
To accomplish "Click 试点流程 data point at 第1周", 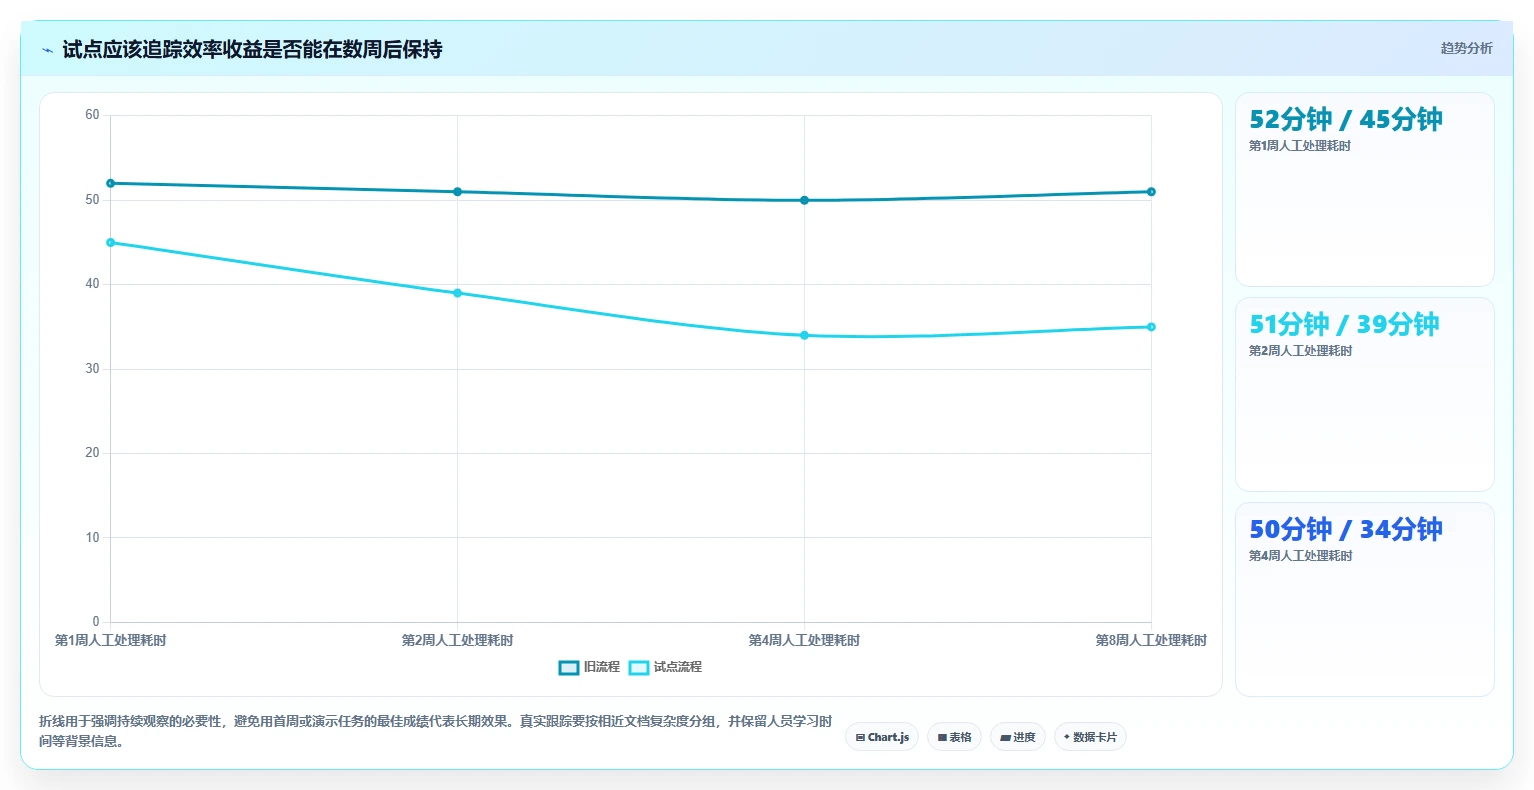I will (x=110, y=242).
